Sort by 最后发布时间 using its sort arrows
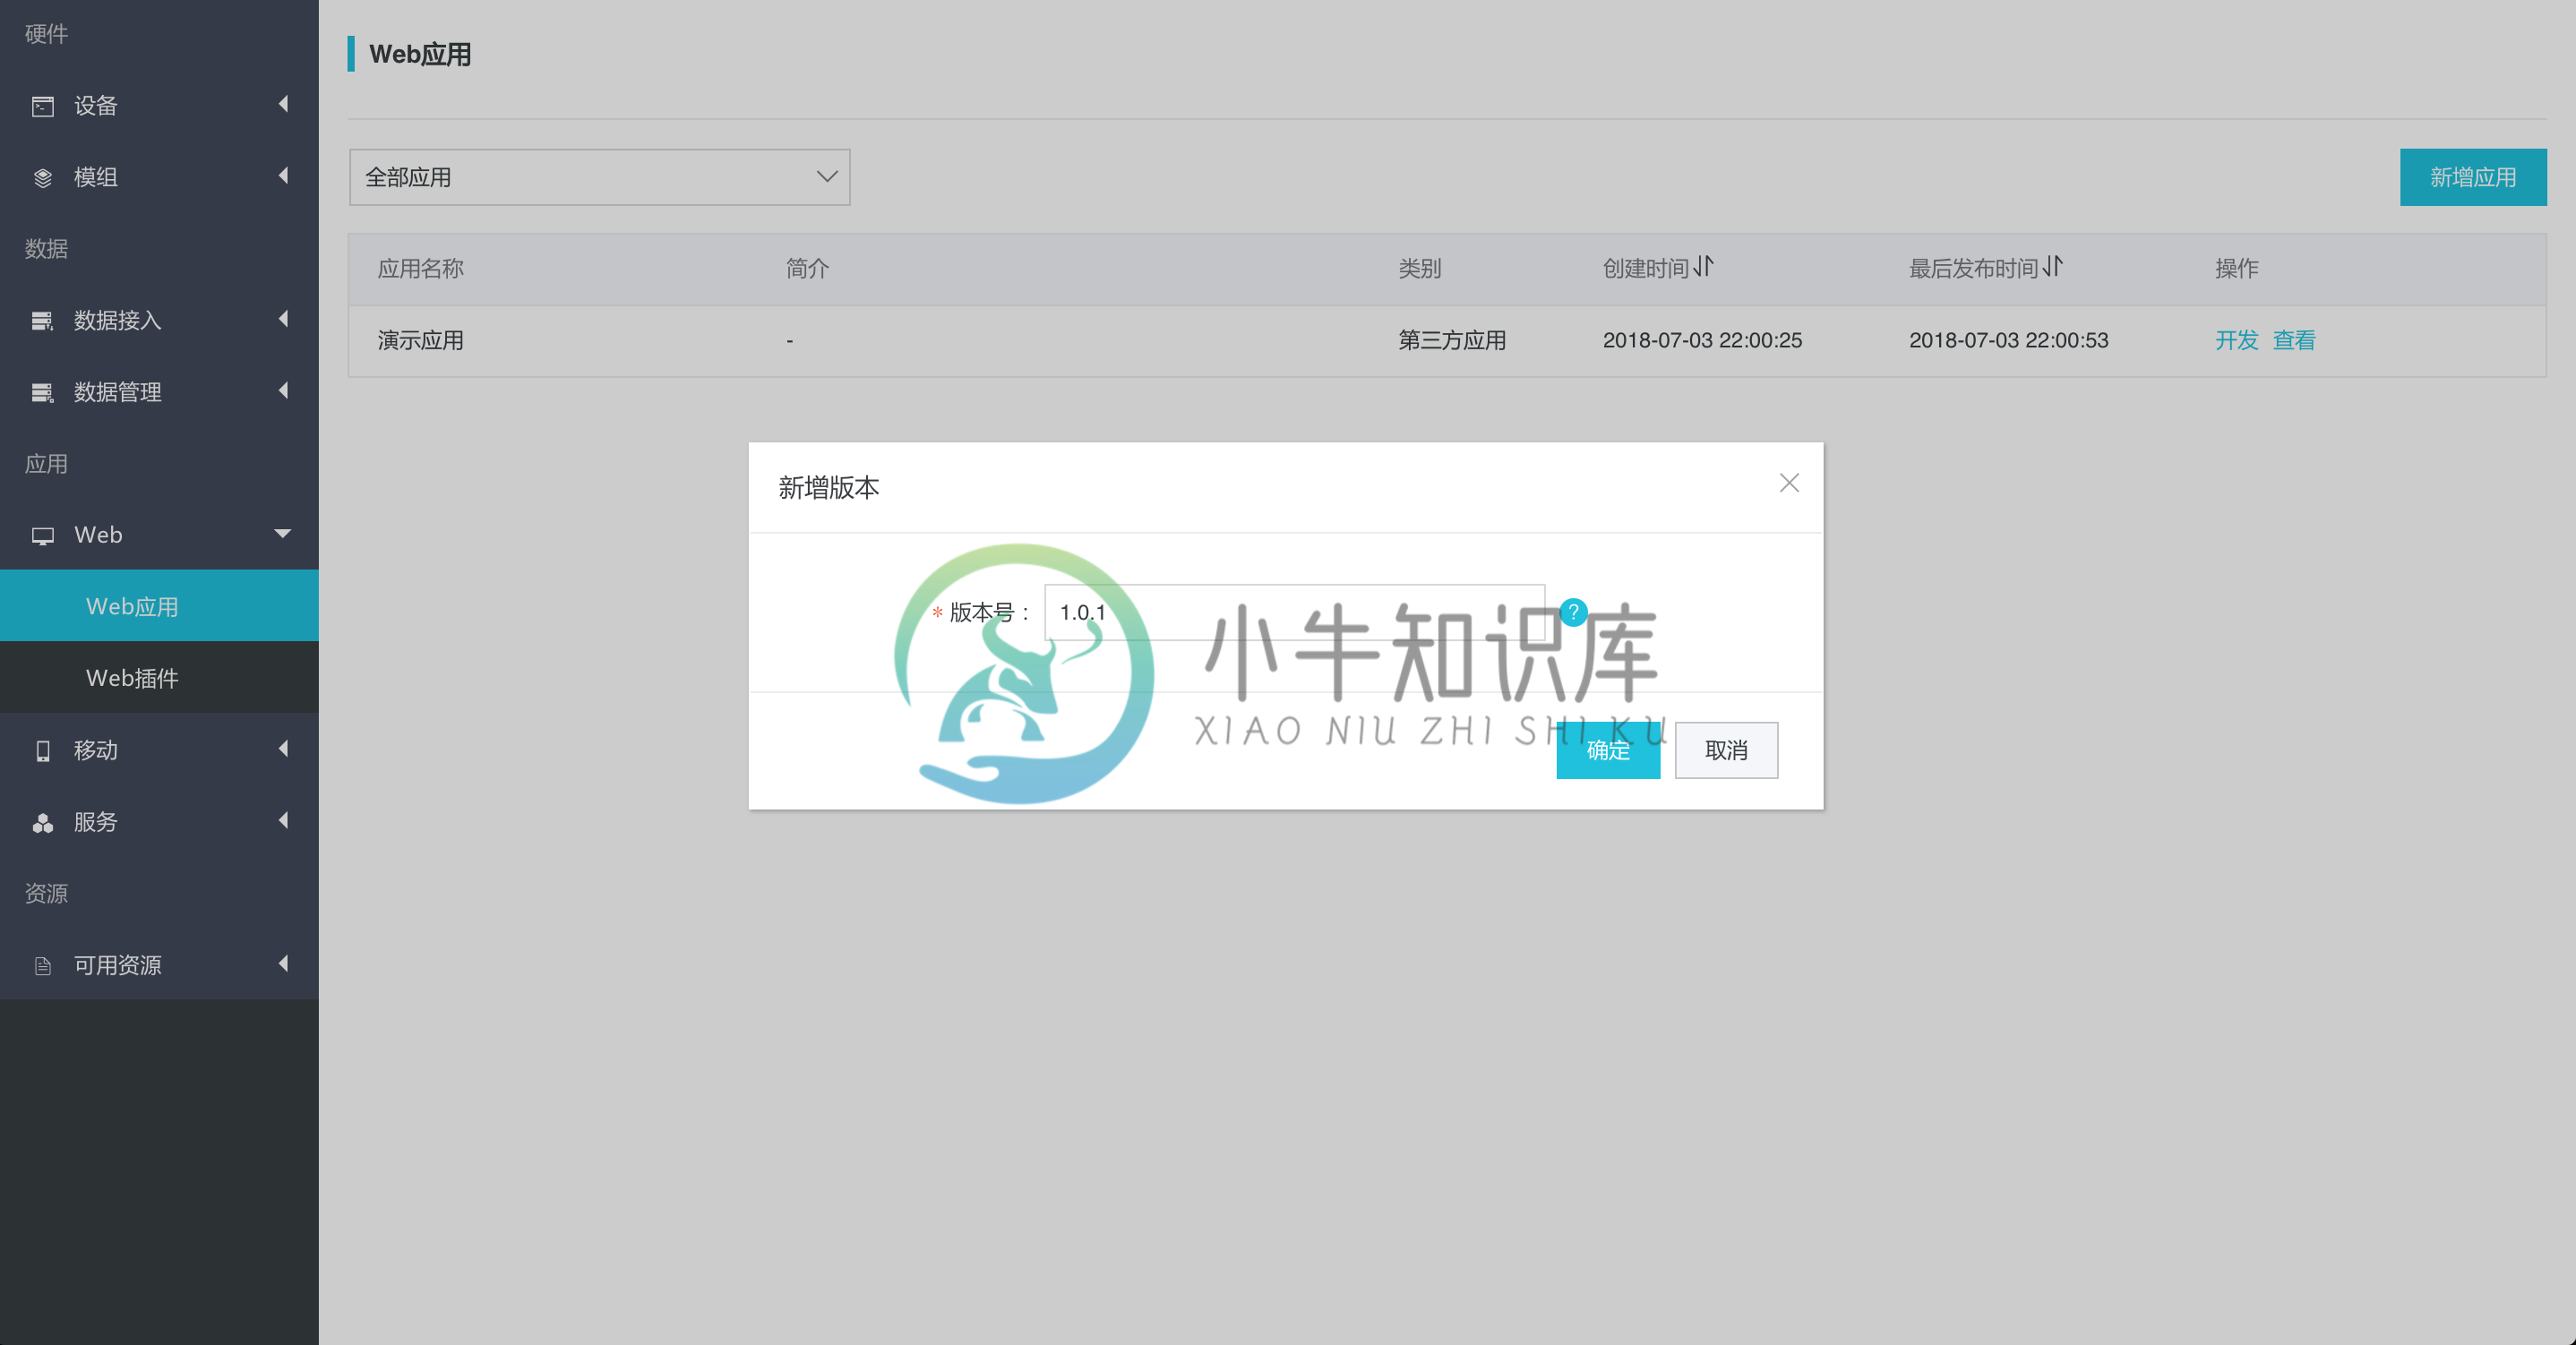 [2052, 267]
